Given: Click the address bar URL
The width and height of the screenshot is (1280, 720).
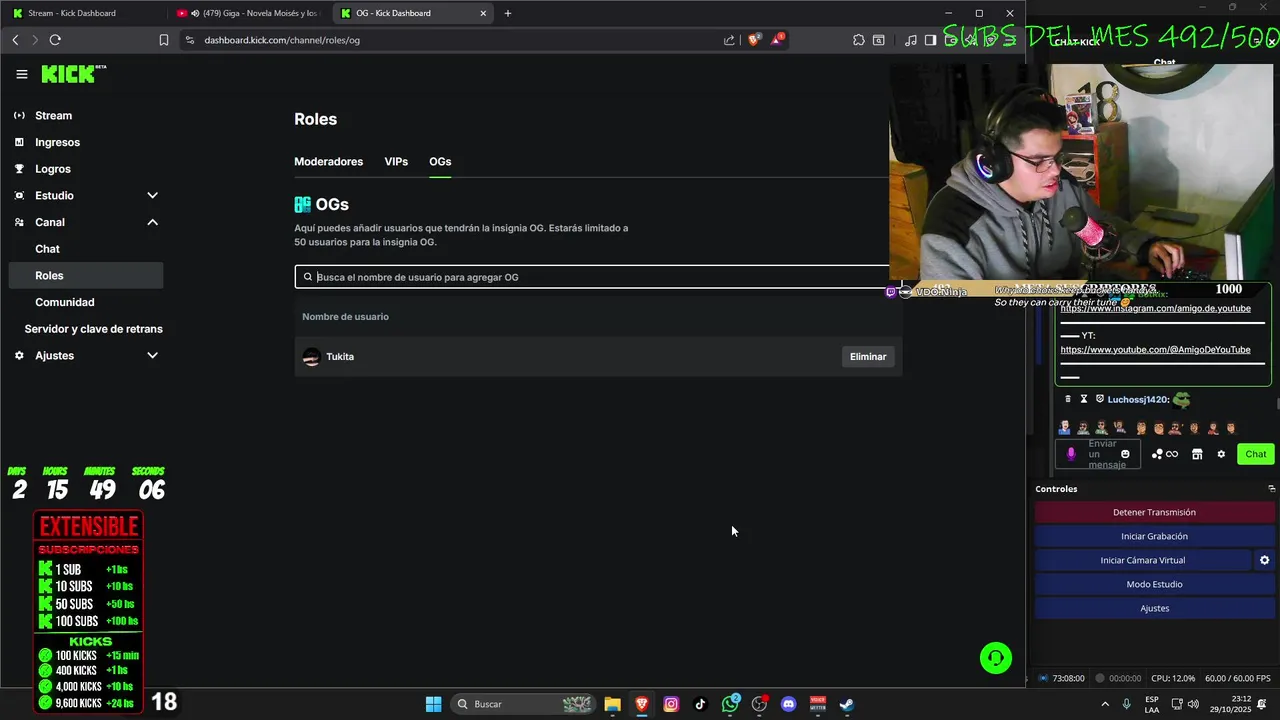Looking at the screenshot, I should [x=282, y=40].
